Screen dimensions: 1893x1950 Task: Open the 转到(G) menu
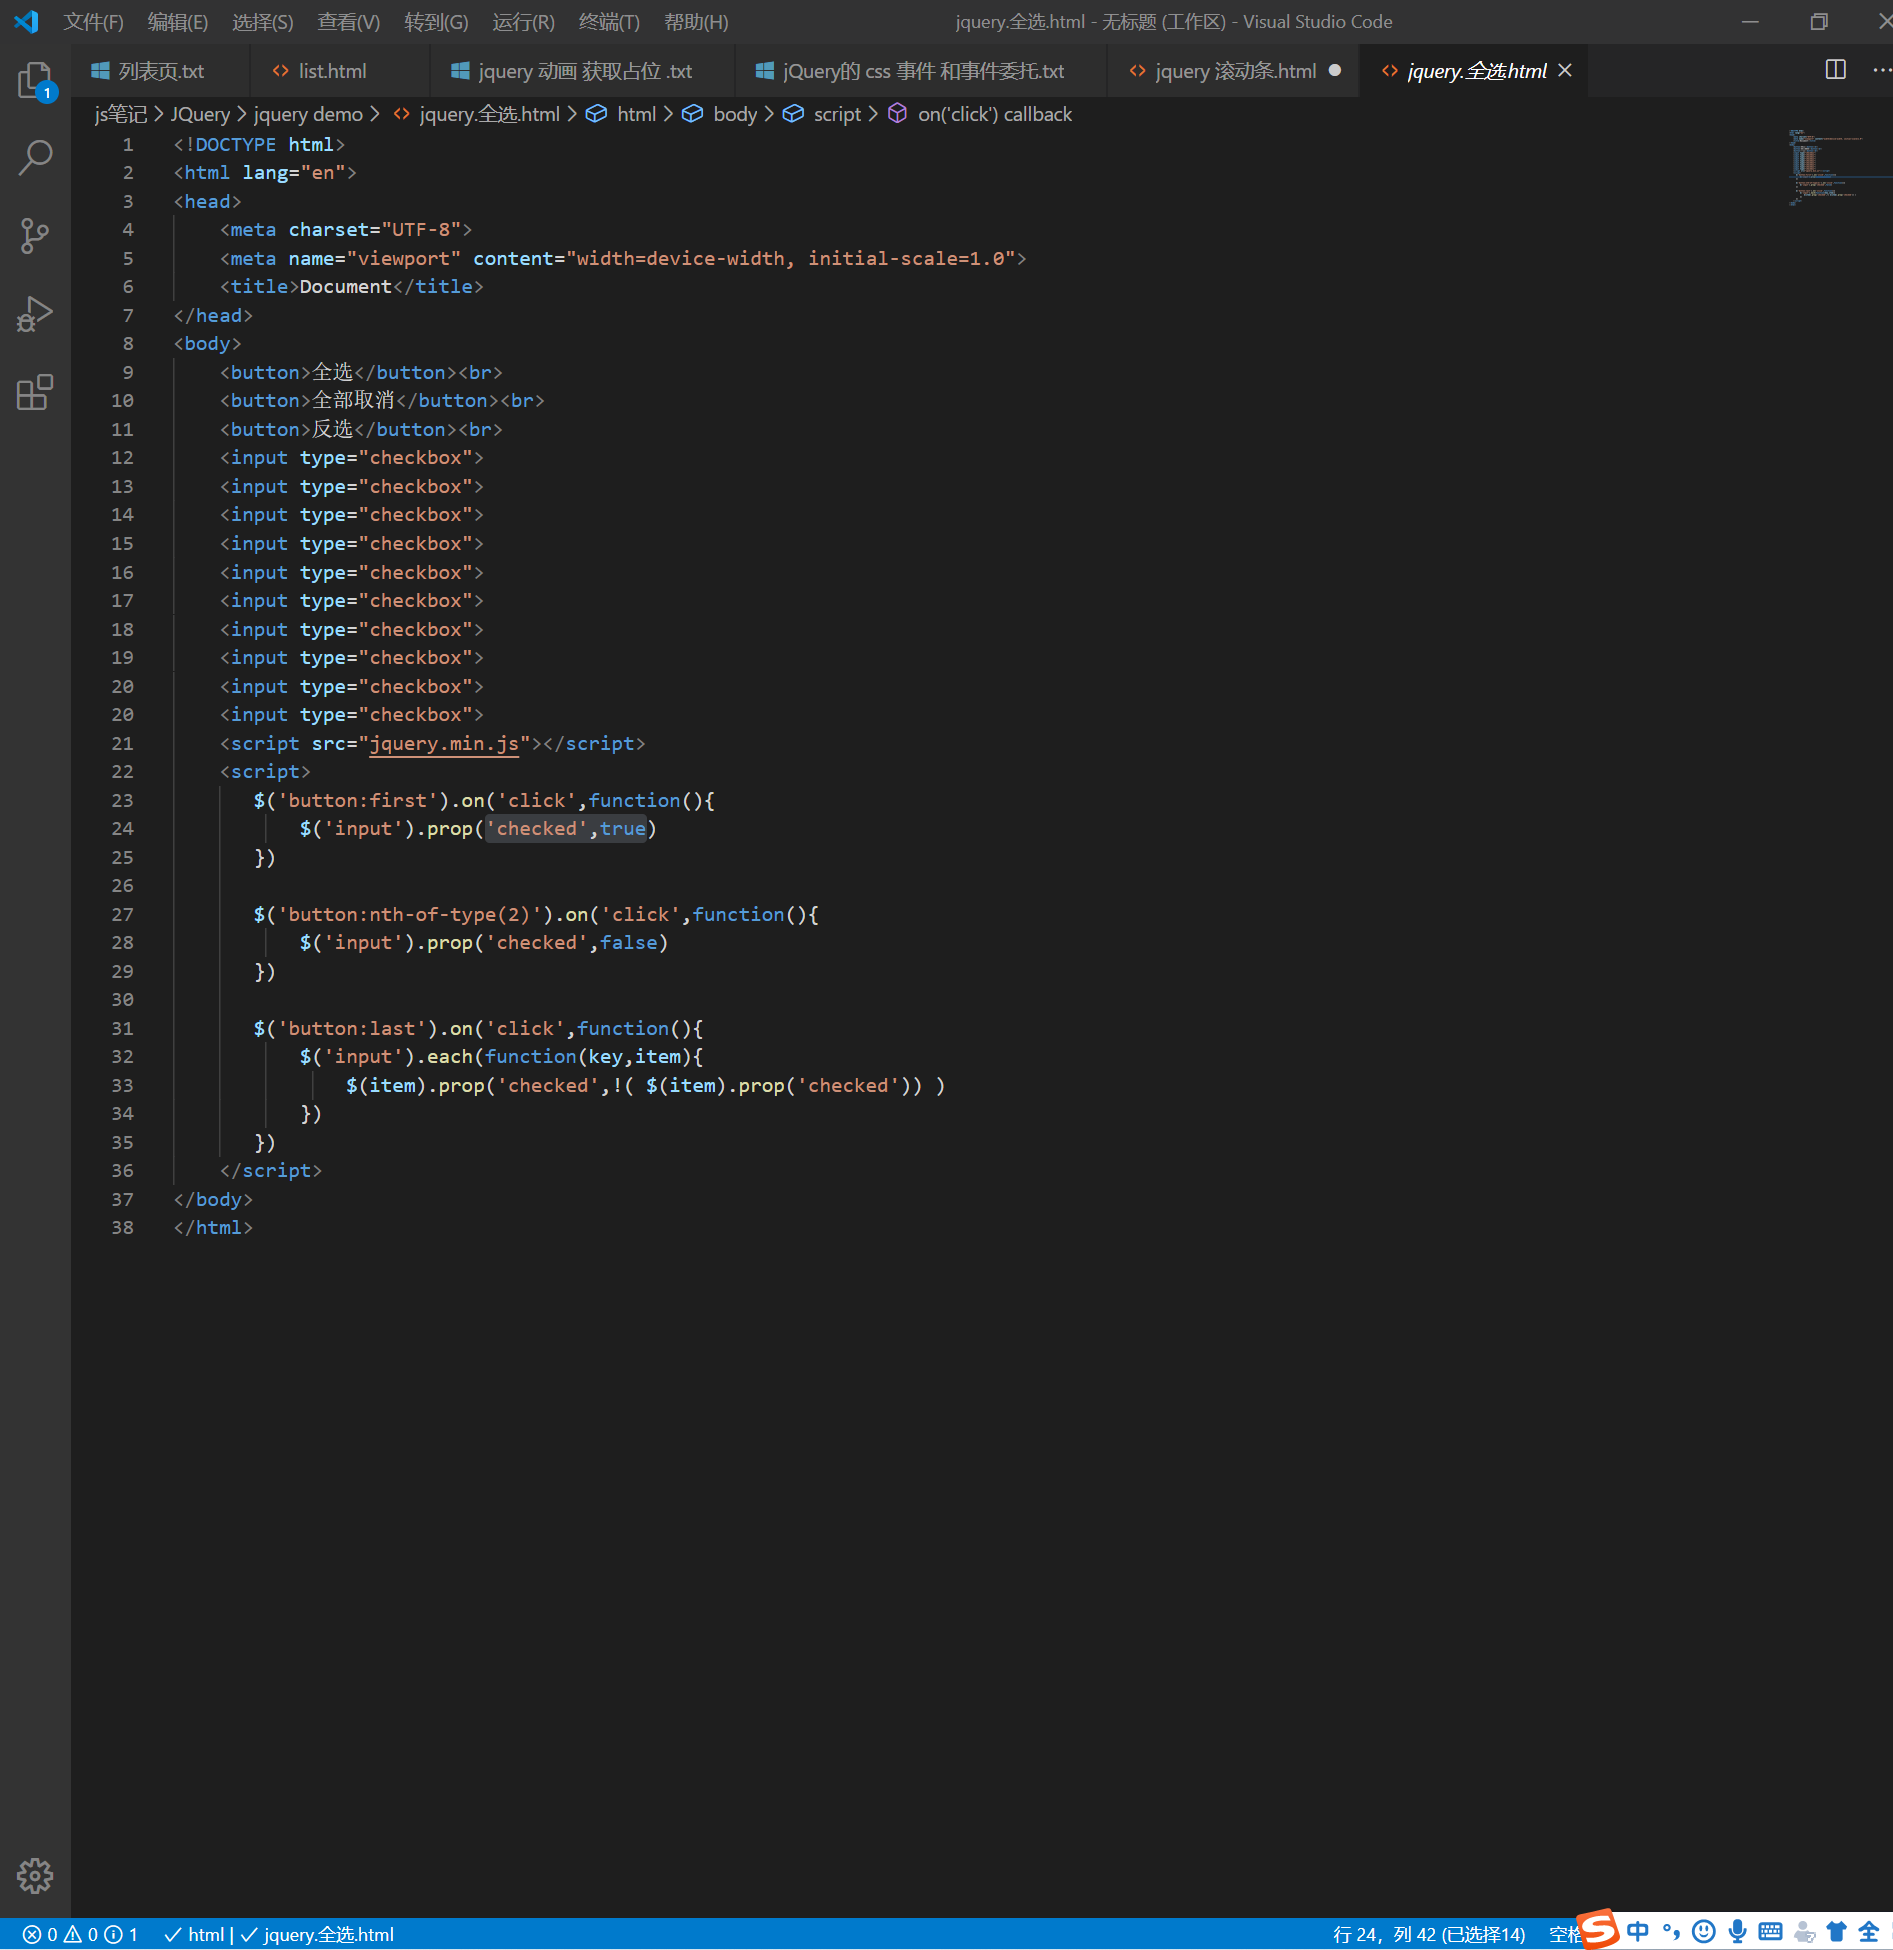pos(436,22)
